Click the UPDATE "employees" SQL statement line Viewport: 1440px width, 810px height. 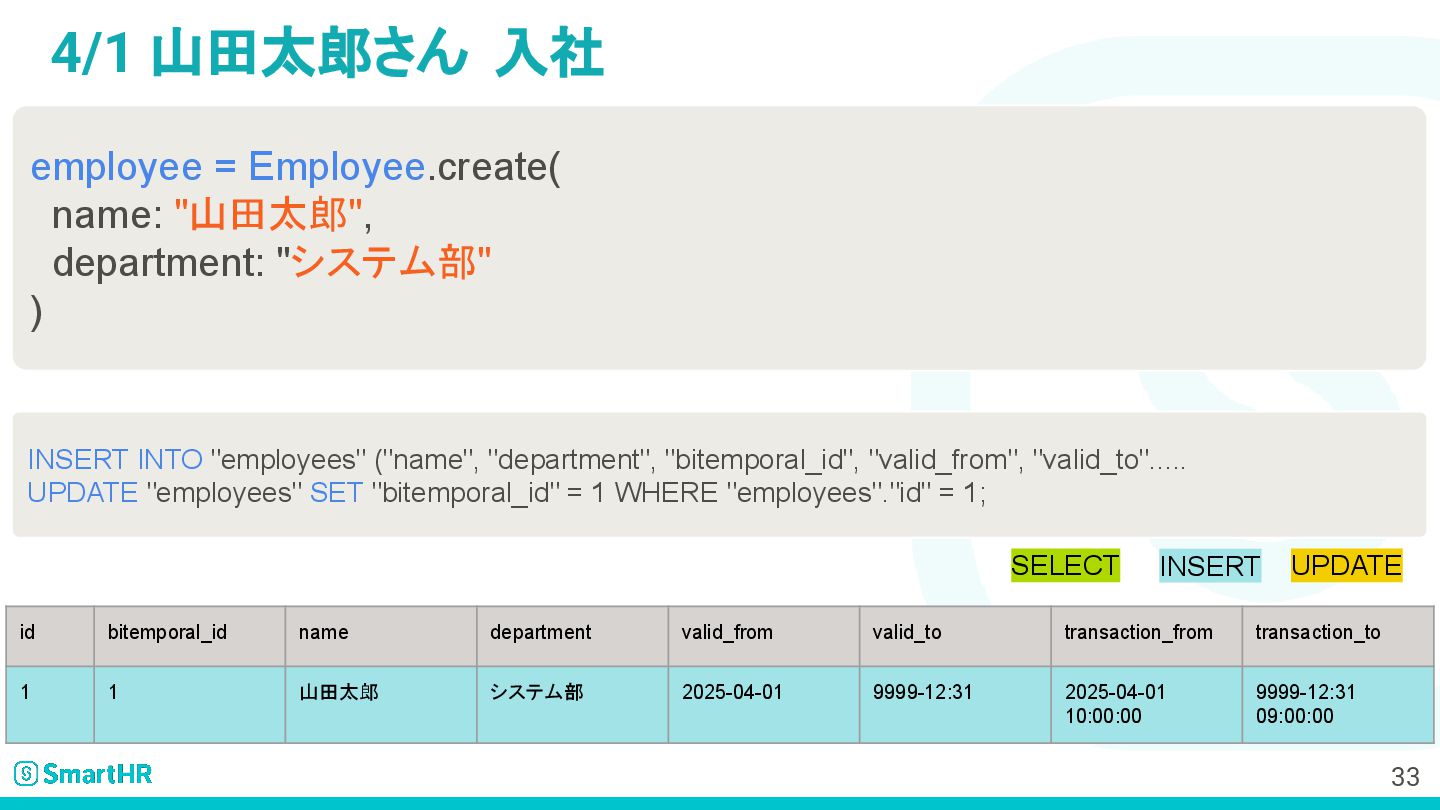[x=507, y=493]
